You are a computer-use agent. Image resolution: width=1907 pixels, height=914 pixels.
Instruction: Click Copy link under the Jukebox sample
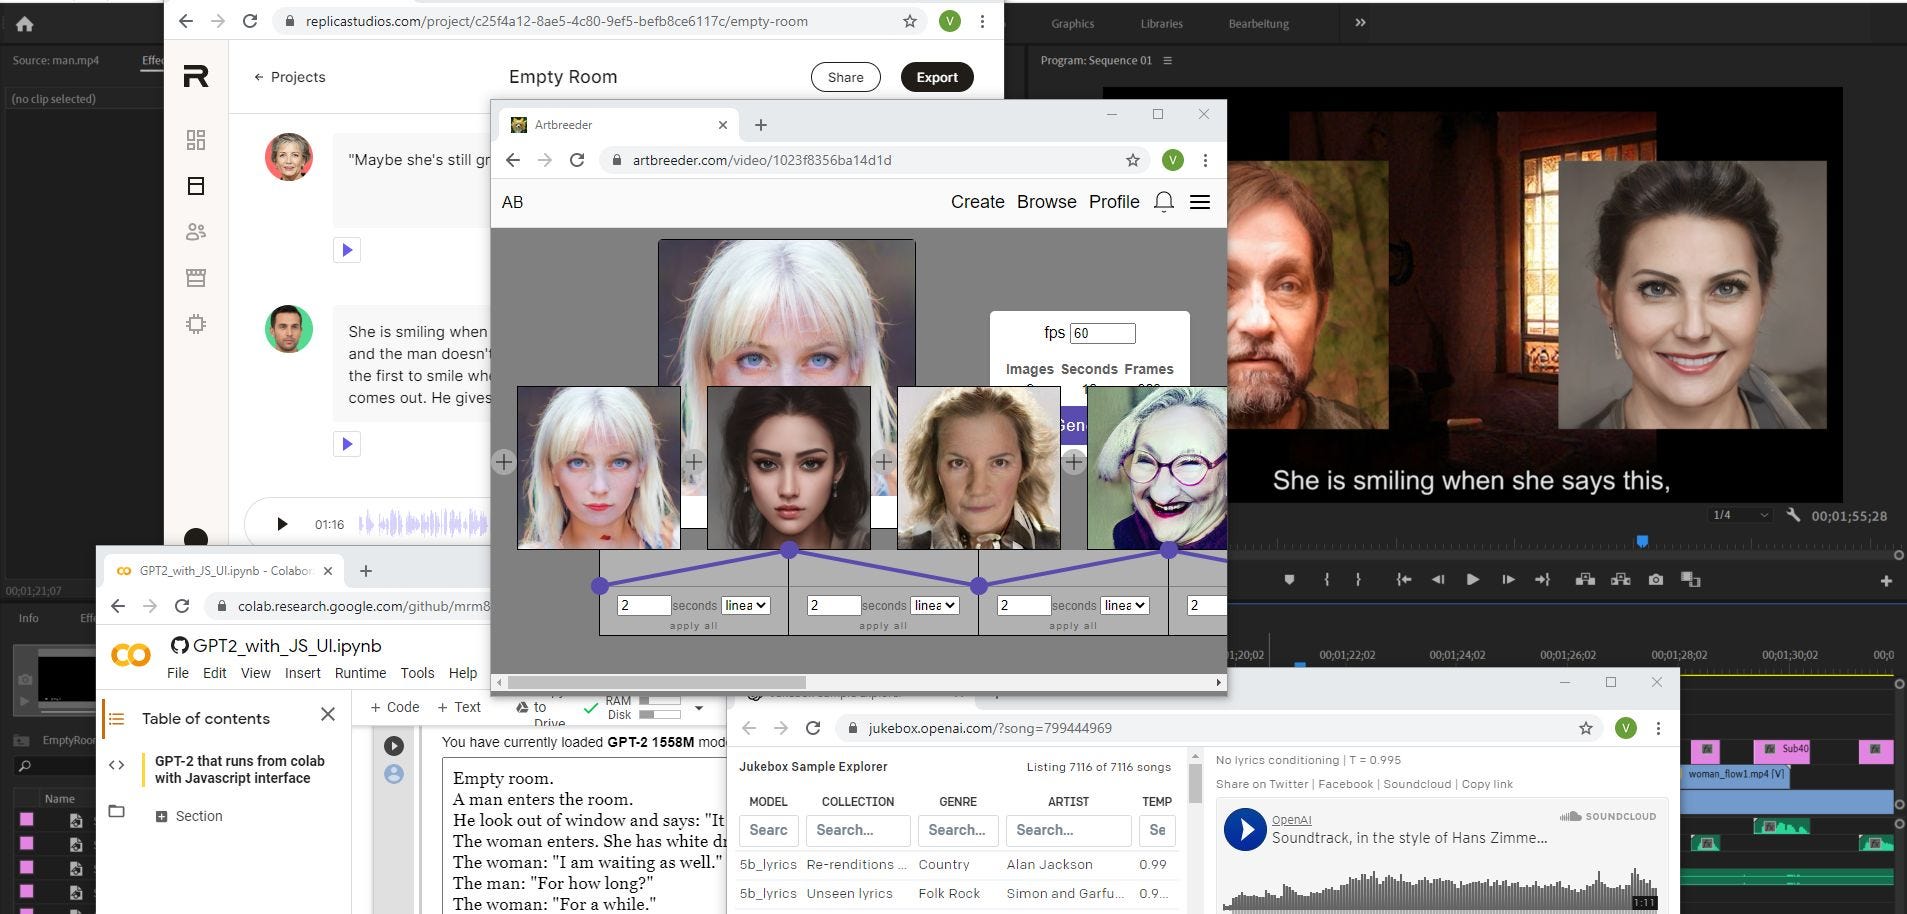coord(1487,784)
